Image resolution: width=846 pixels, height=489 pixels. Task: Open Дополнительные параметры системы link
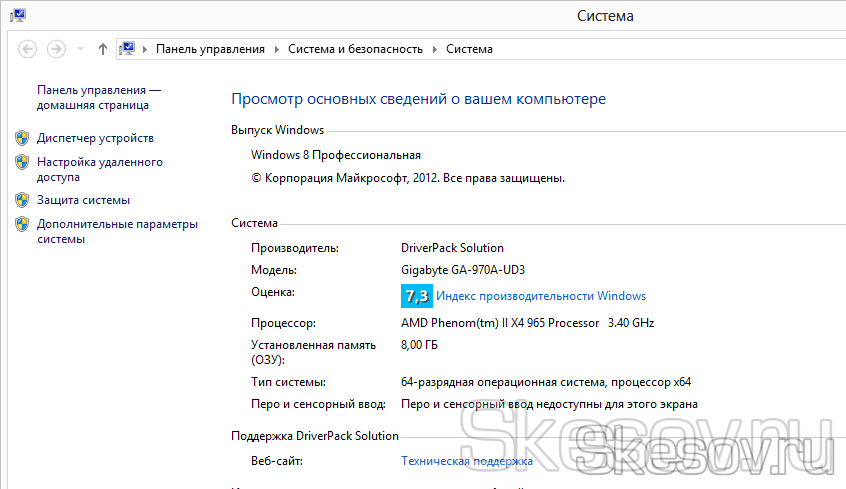pyautogui.click(x=118, y=232)
